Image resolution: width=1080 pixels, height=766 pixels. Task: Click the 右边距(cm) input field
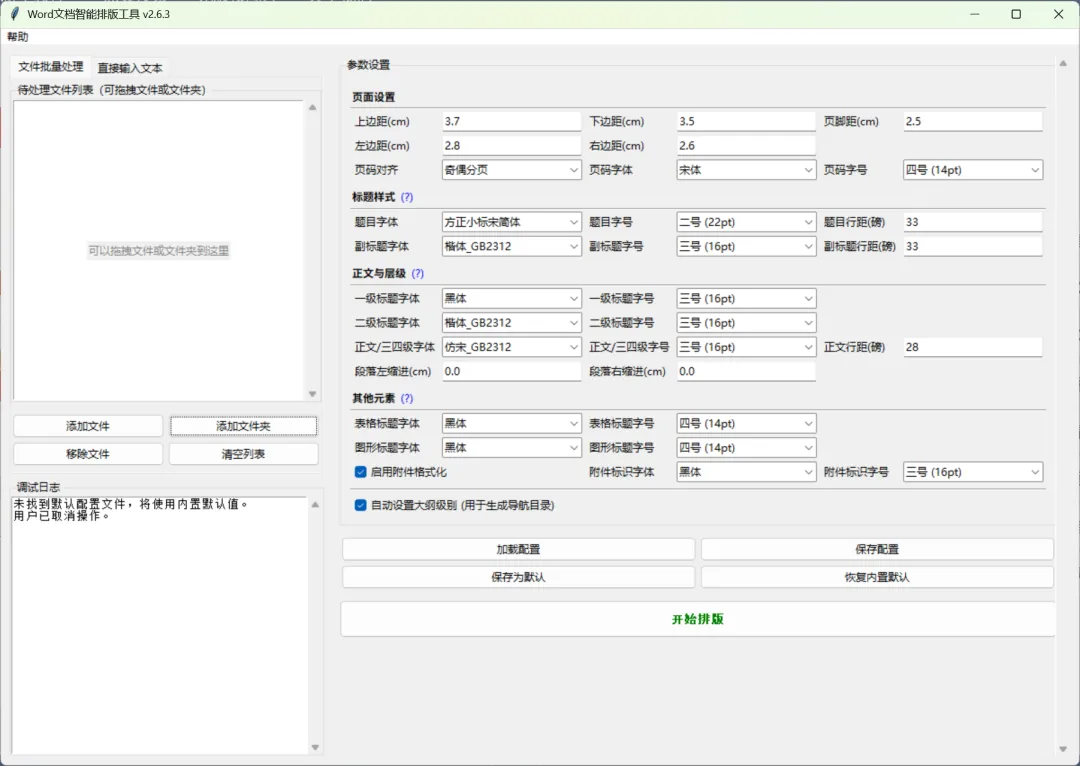point(747,145)
